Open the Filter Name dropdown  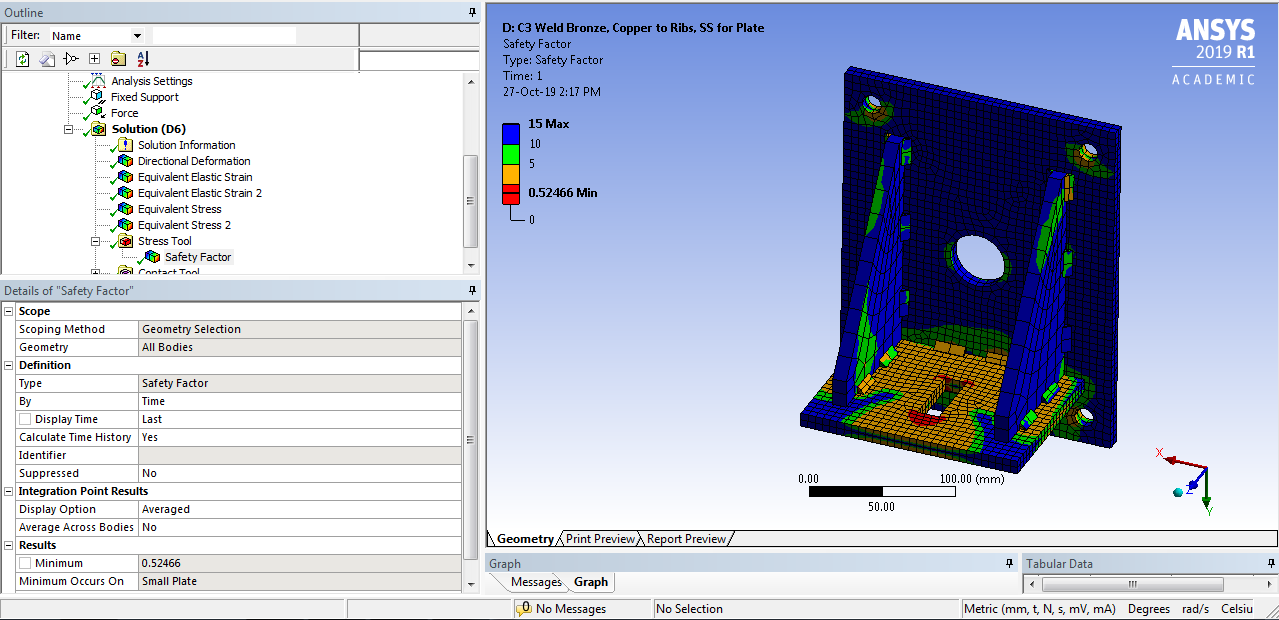coord(137,34)
